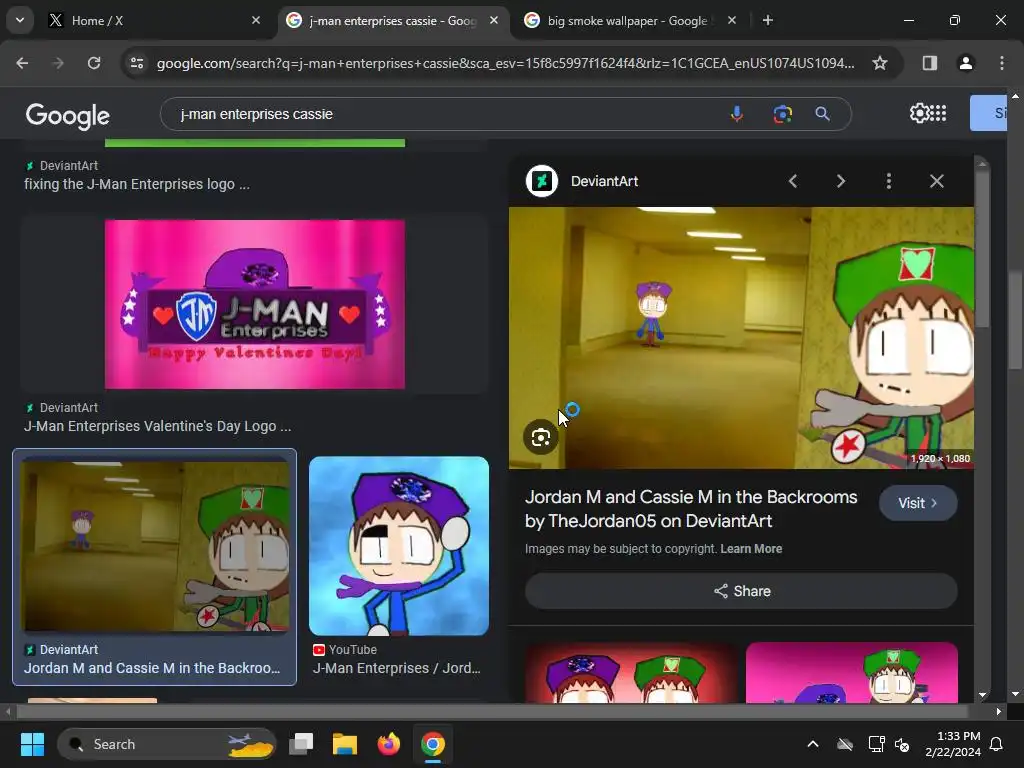The height and width of the screenshot is (768, 1024).
Task: Click the page vertical scrollbar thumb
Action: click(x=1015, y=320)
